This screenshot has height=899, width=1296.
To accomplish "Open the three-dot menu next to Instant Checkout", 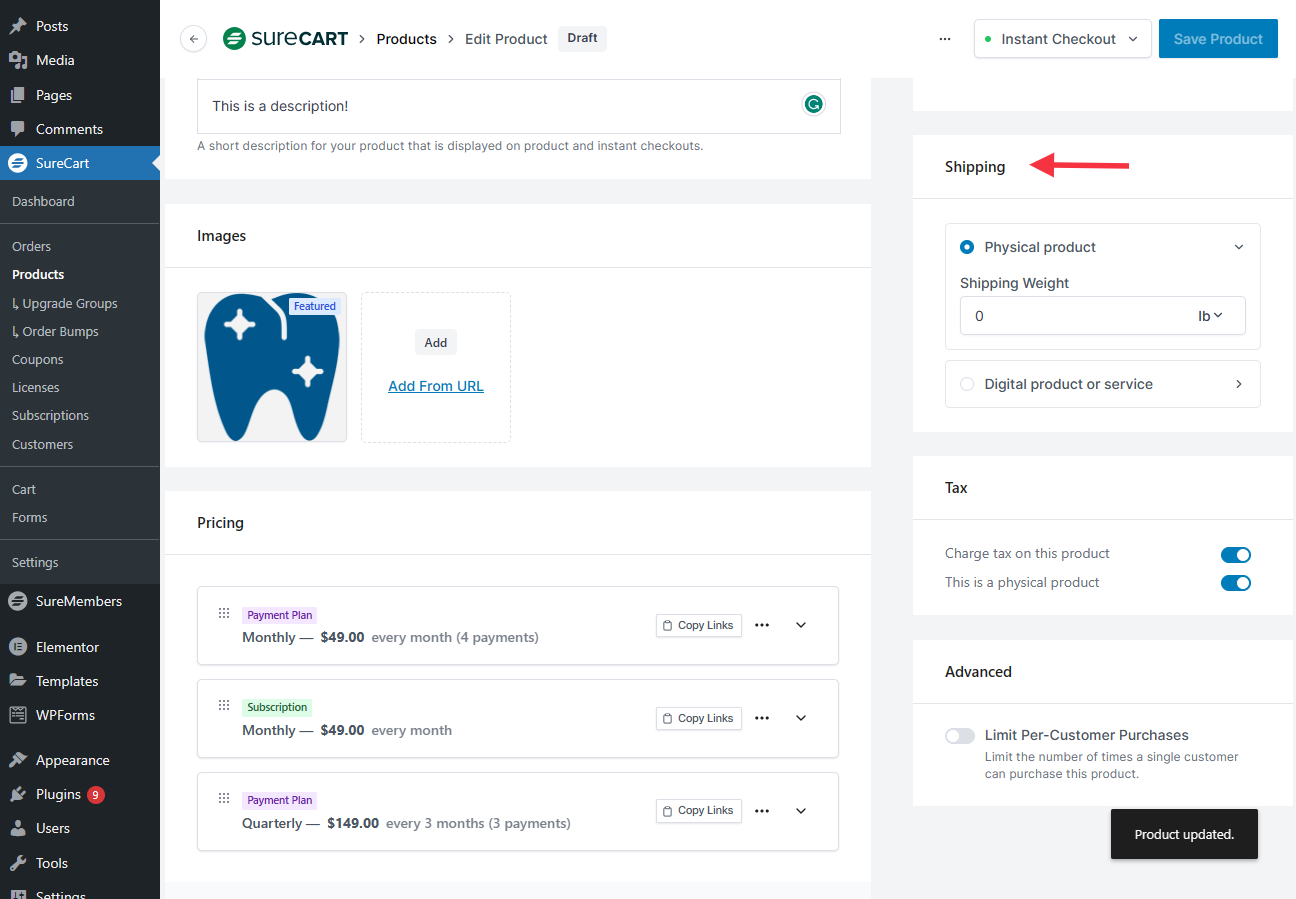I will point(945,39).
